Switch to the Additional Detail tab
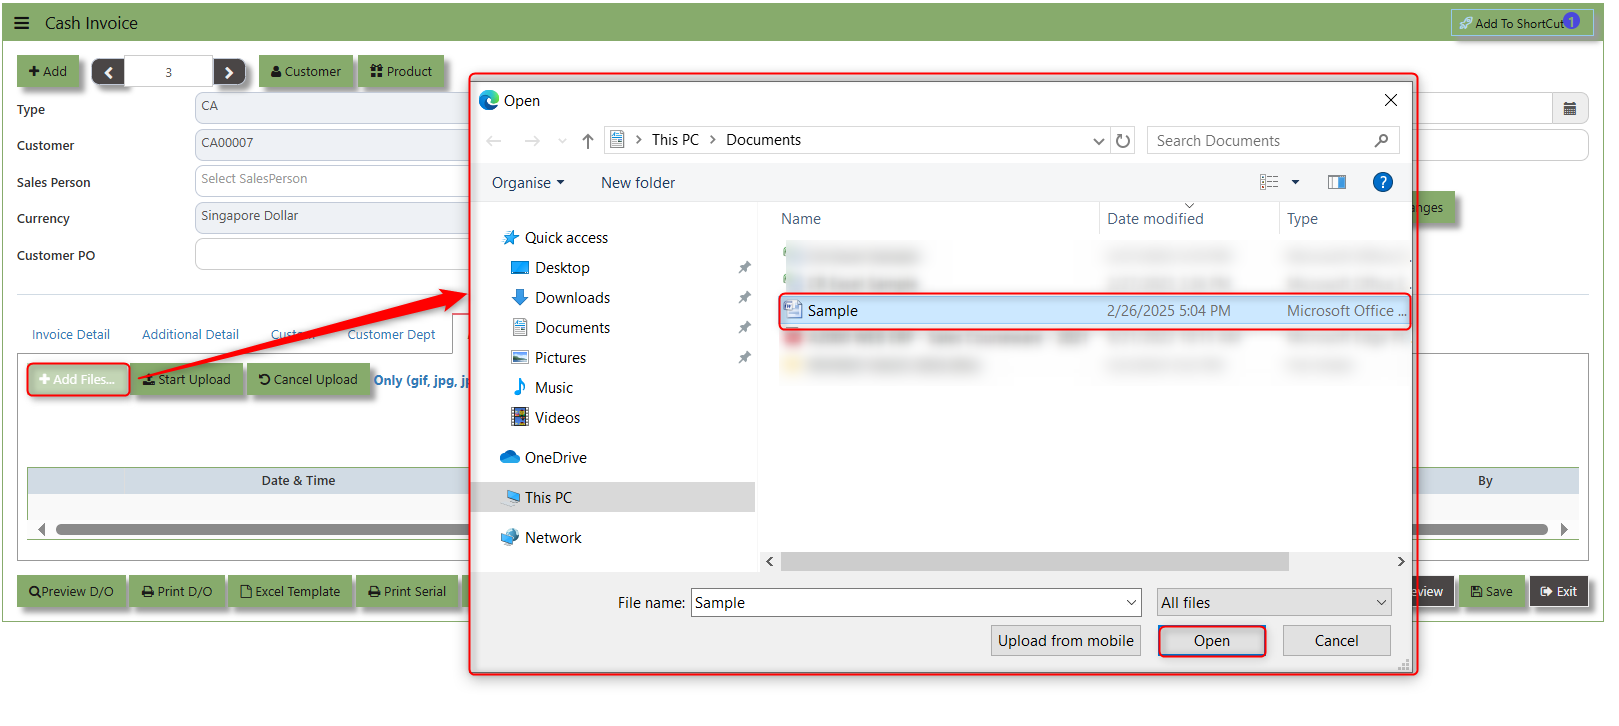This screenshot has height=726, width=1619. point(190,335)
